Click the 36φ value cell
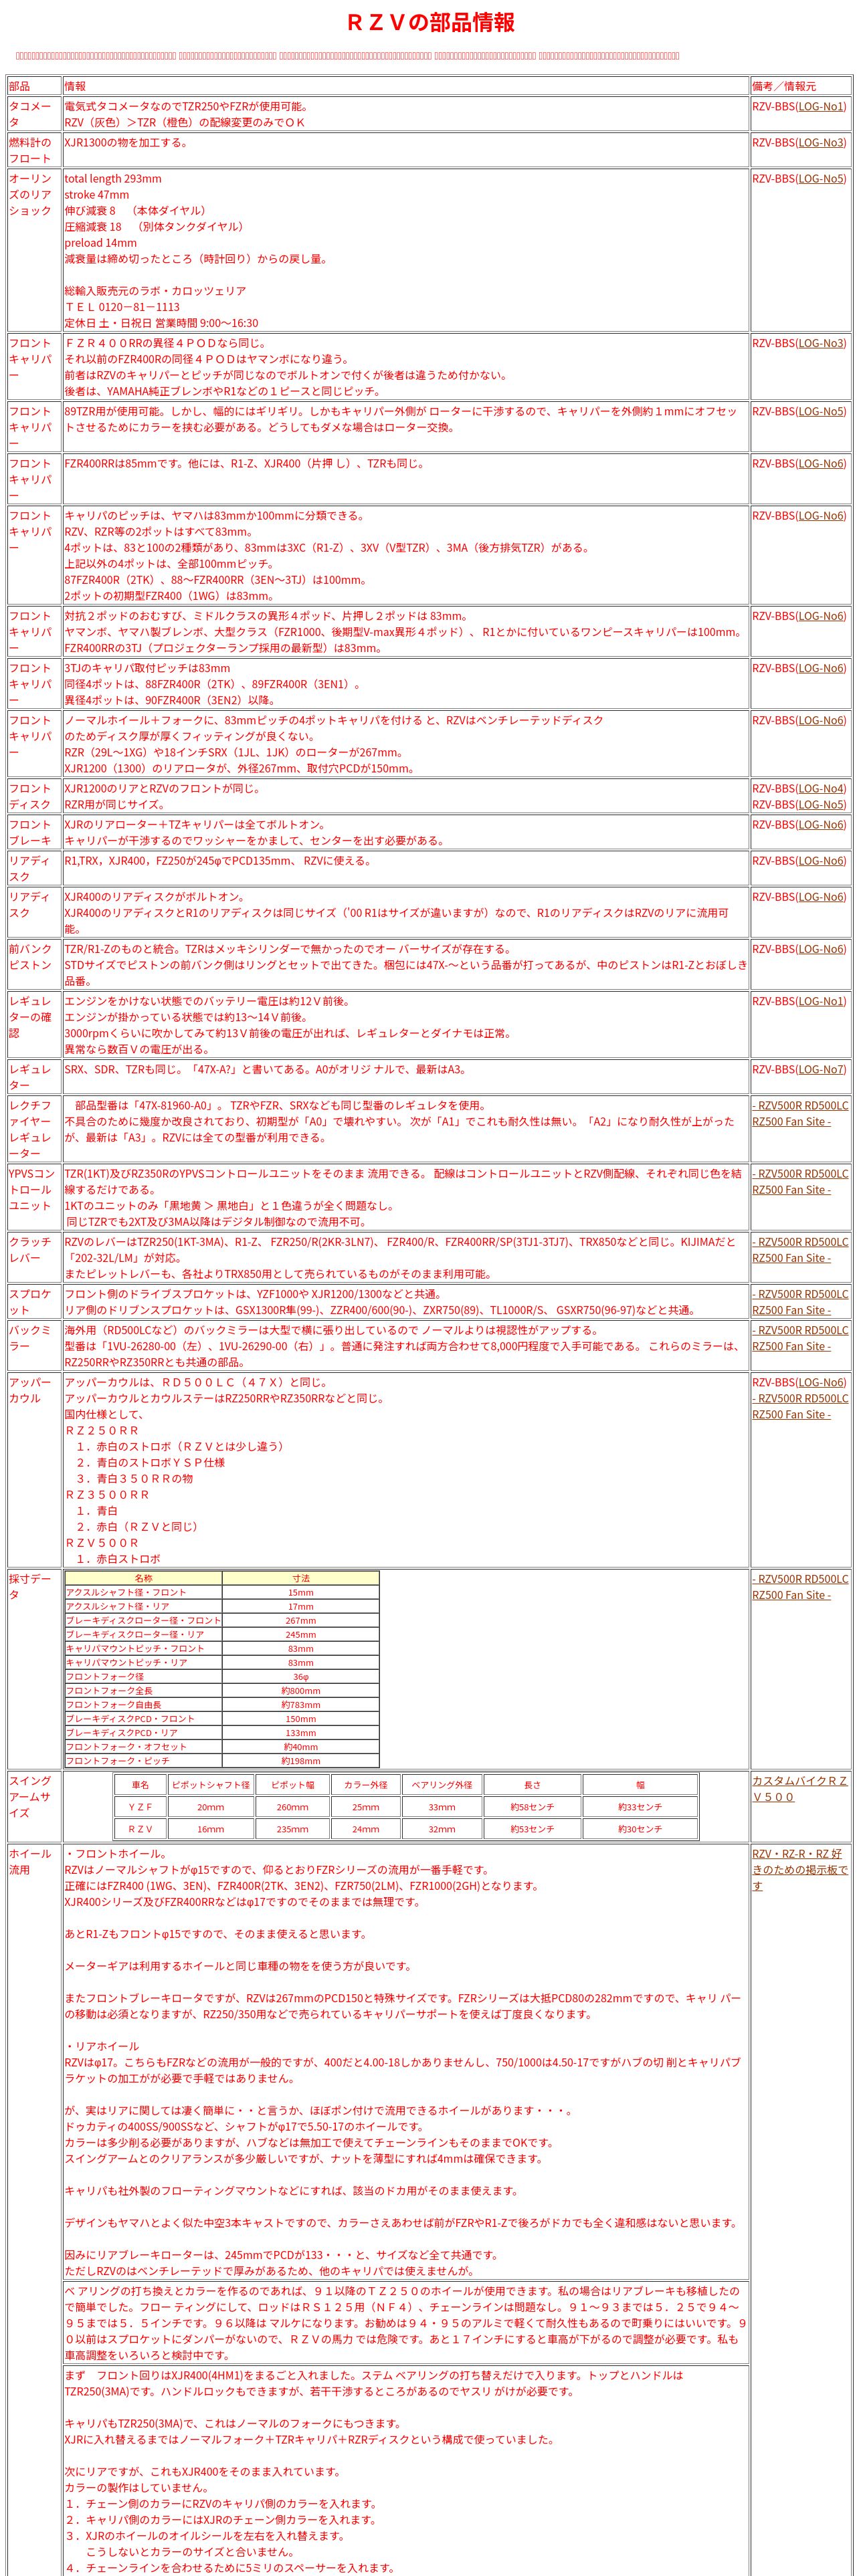 (x=300, y=1676)
